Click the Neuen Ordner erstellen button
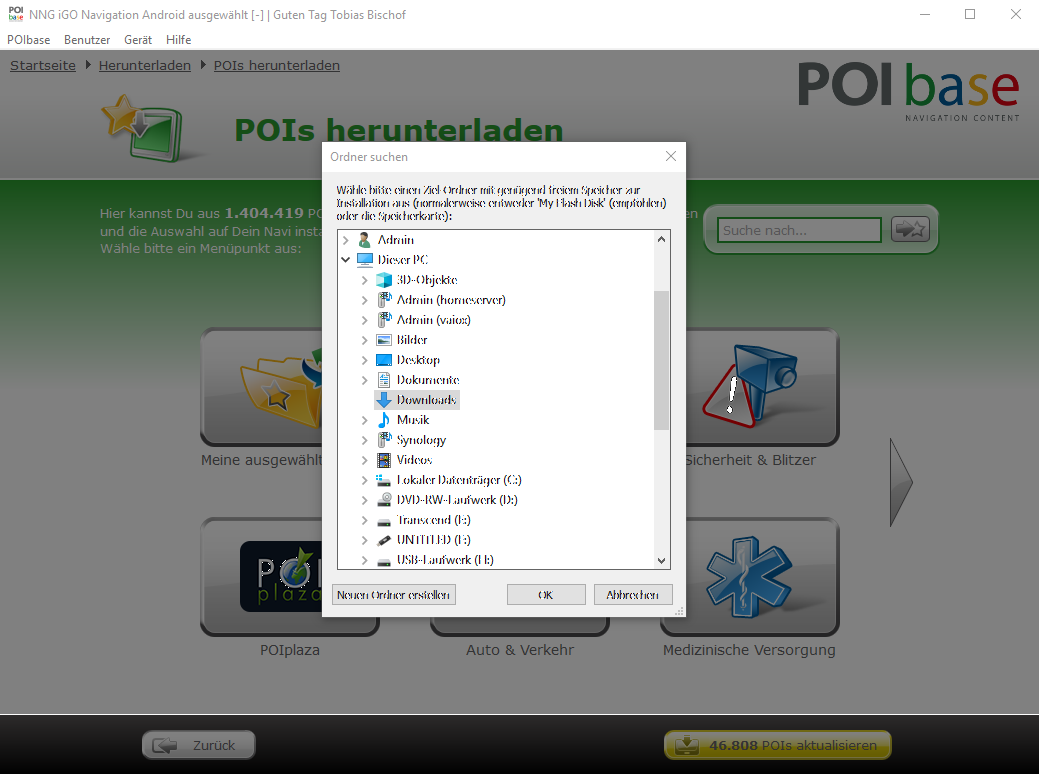Screen dimensions: 1039x774 click(394, 595)
